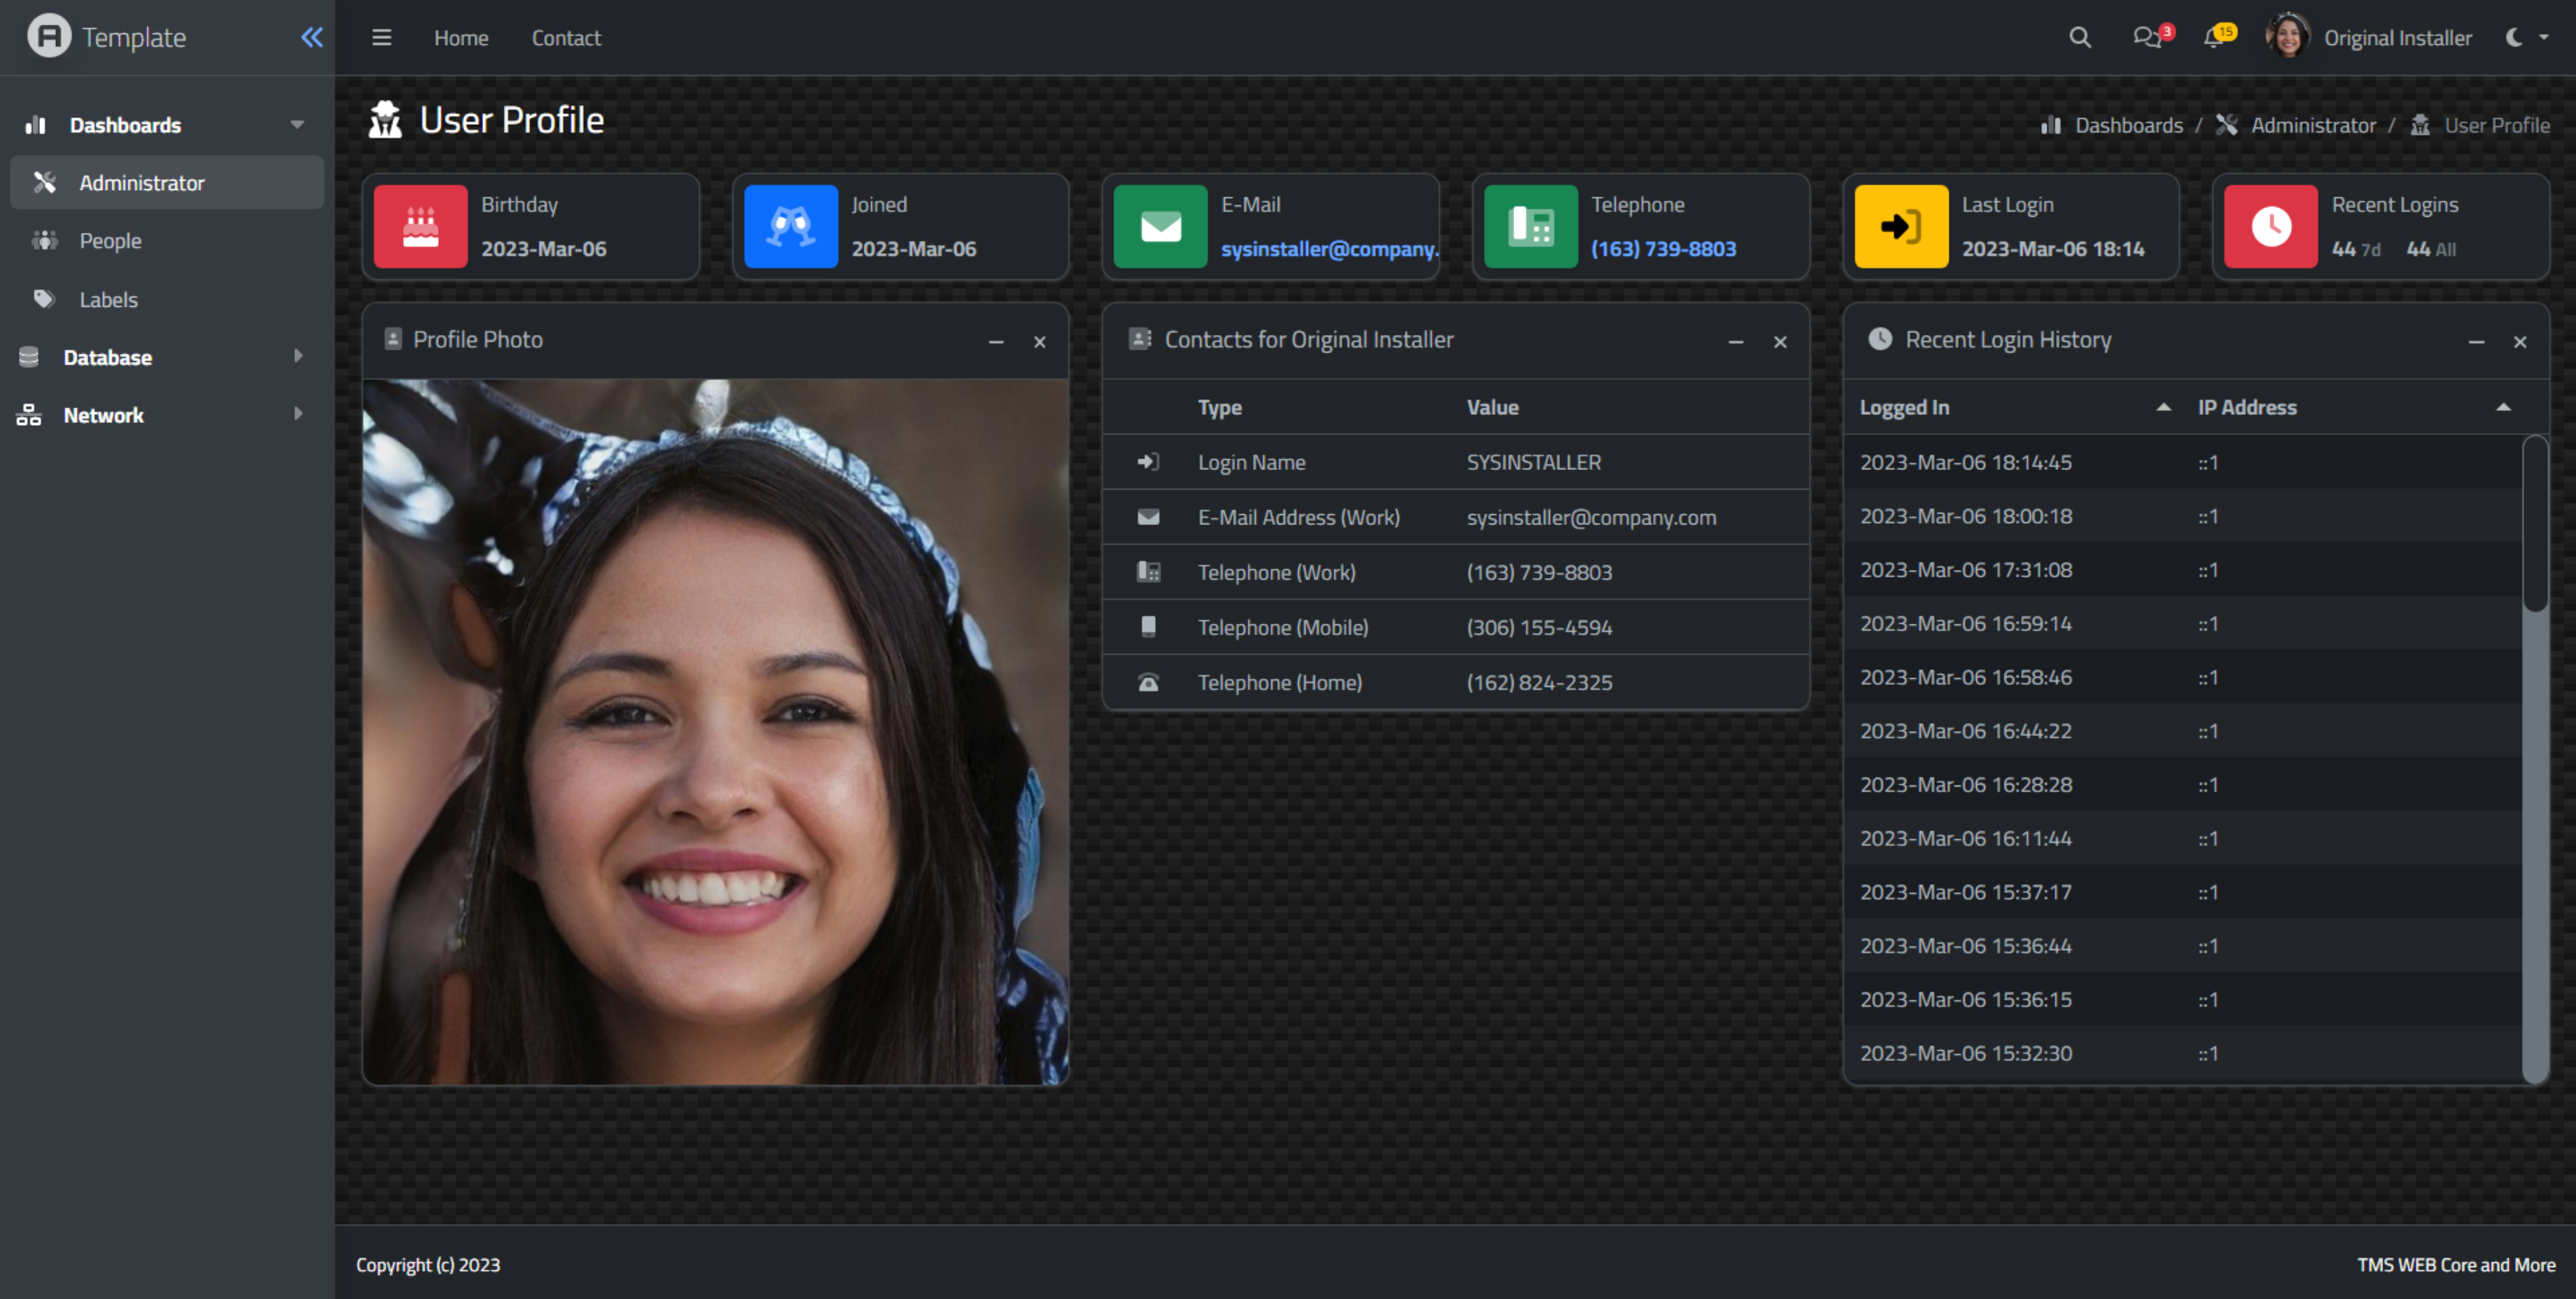Open the Home menu item
This screenshot has width=2576, height=1299.
tap(461, 36)
